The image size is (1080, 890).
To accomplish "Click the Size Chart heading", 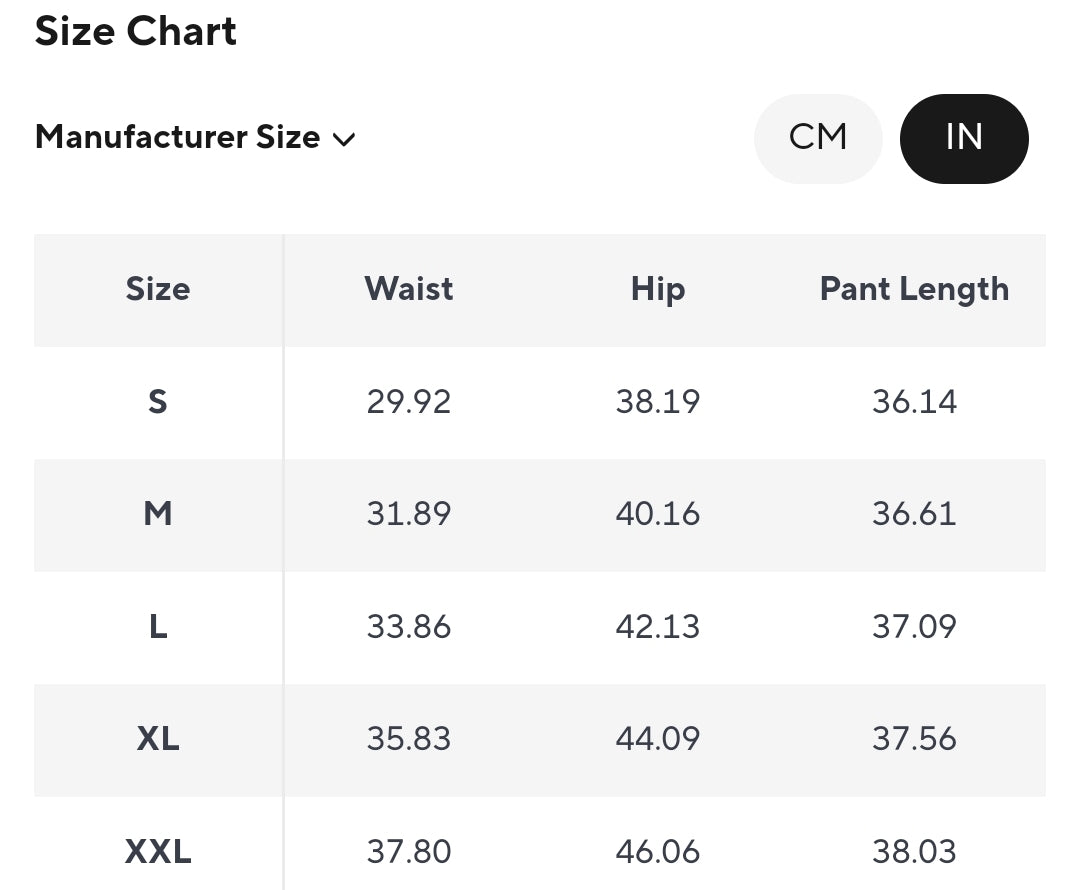I will click(136, 32).
